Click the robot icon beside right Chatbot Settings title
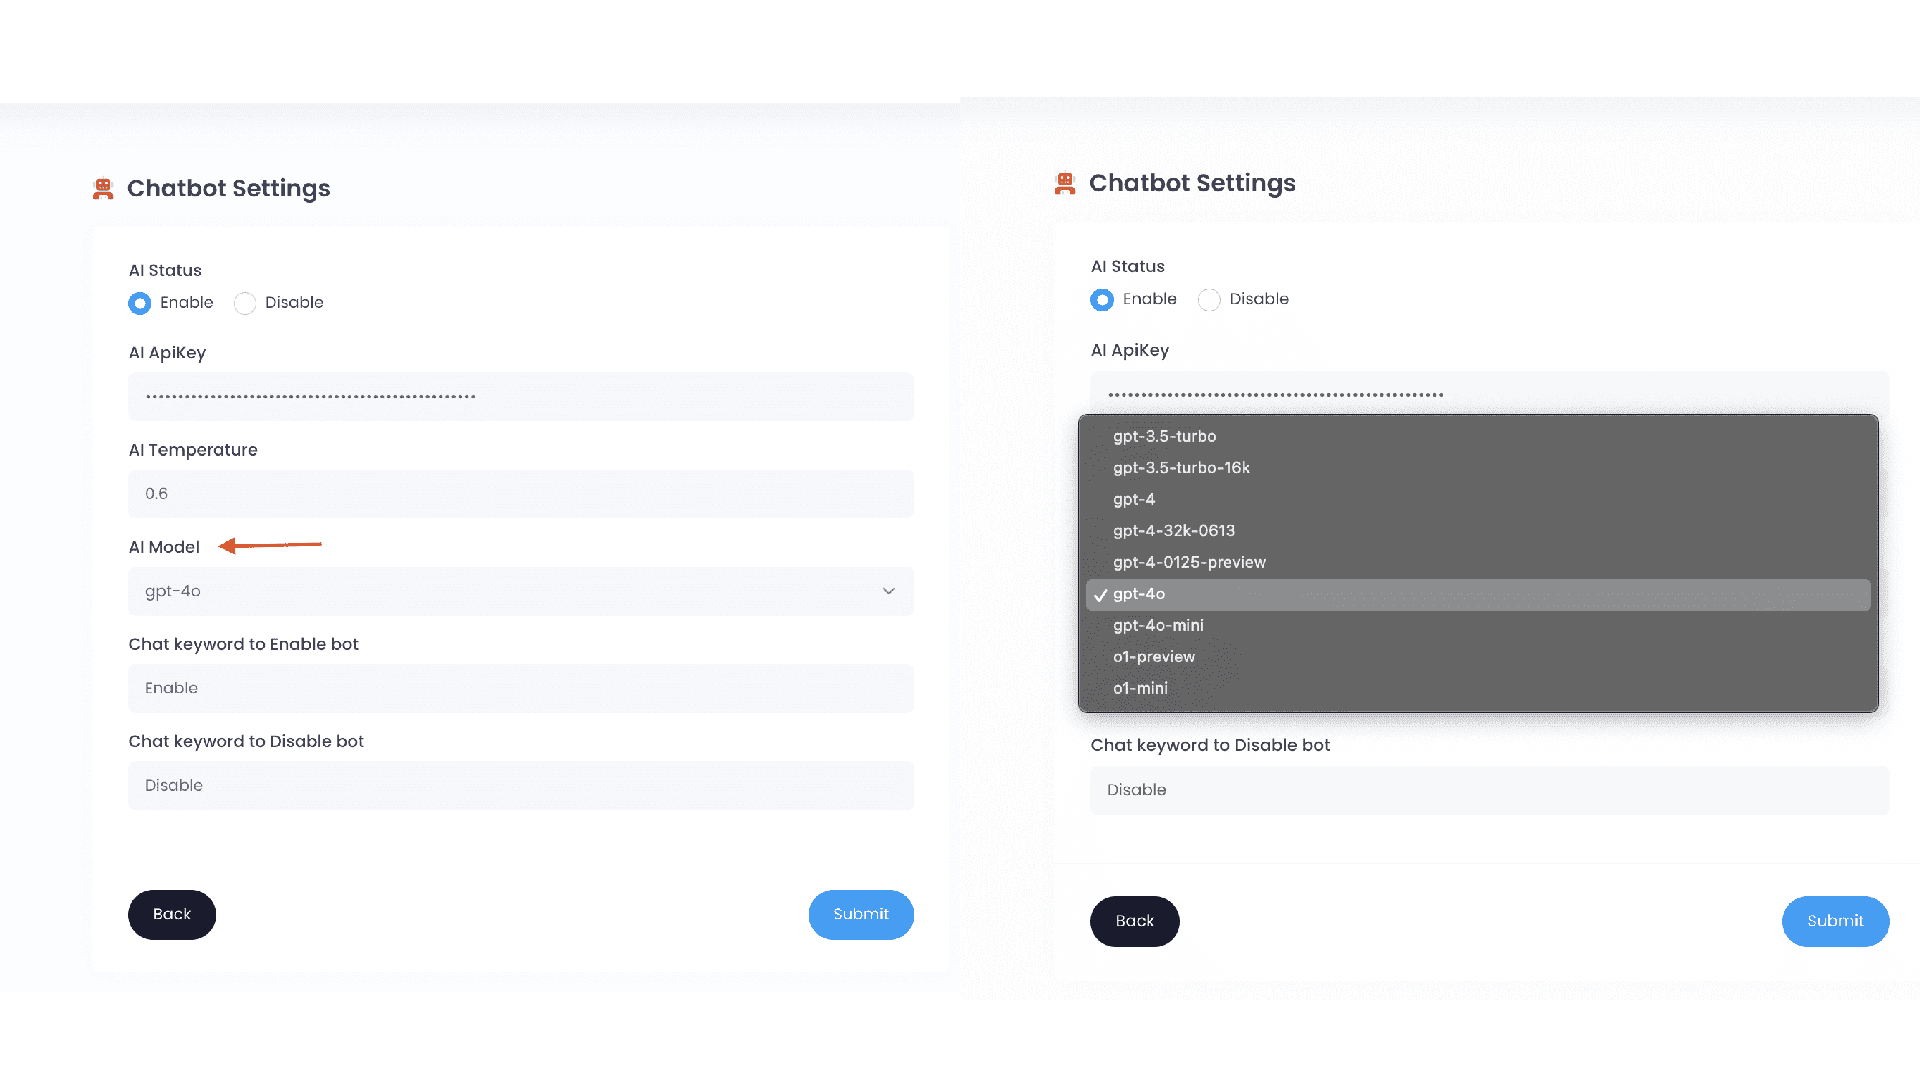 point(1065,184)
